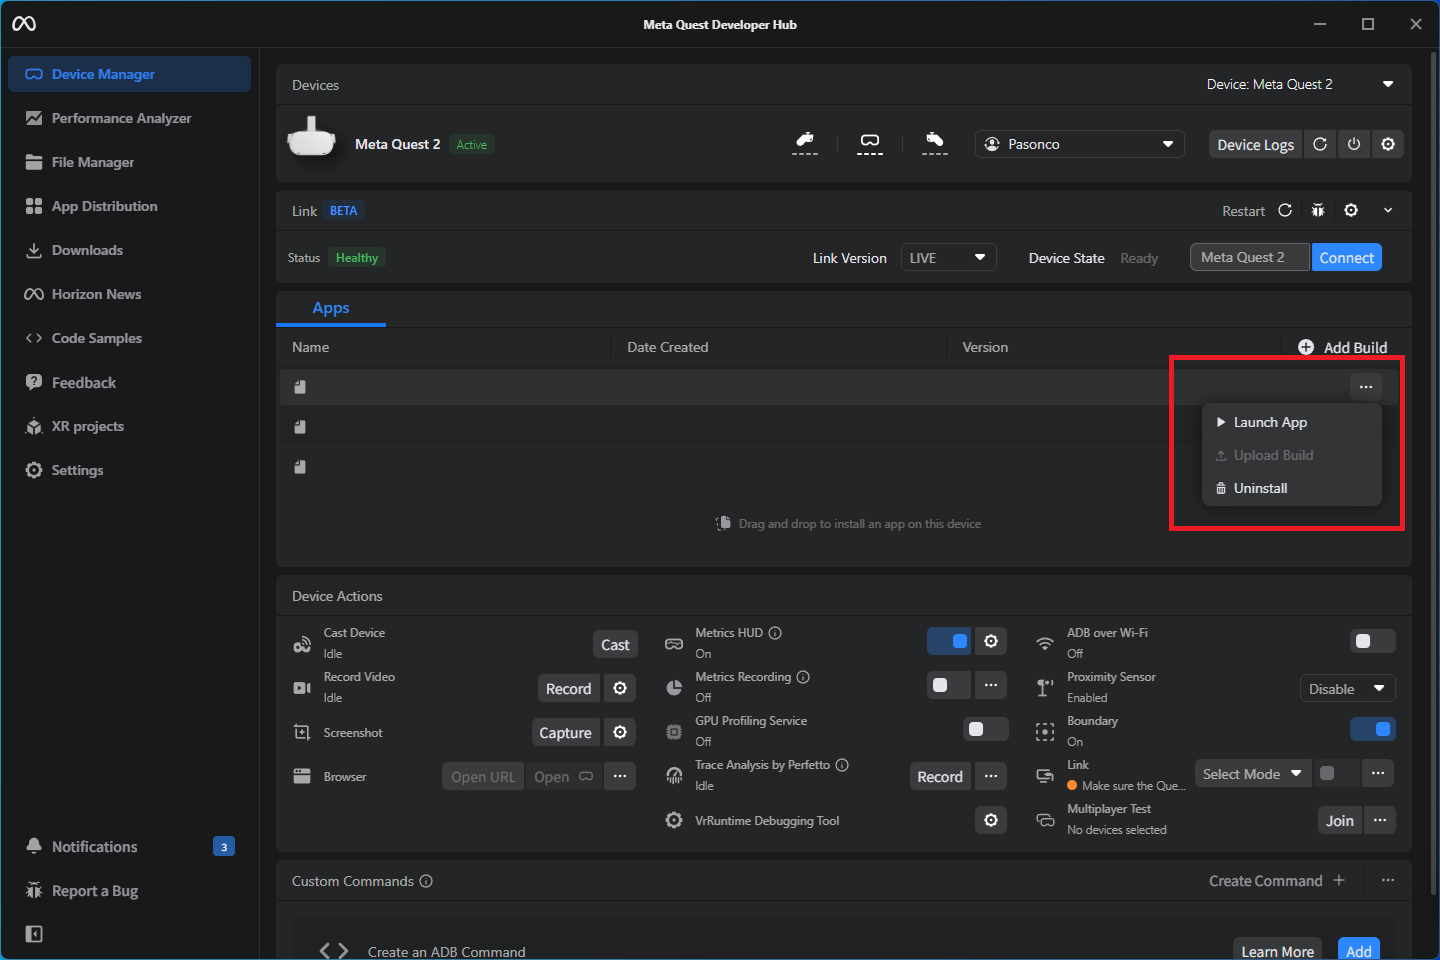Toggle Metrics Recording switch
The image size is (1440, 960).
[x=949, y=685]
